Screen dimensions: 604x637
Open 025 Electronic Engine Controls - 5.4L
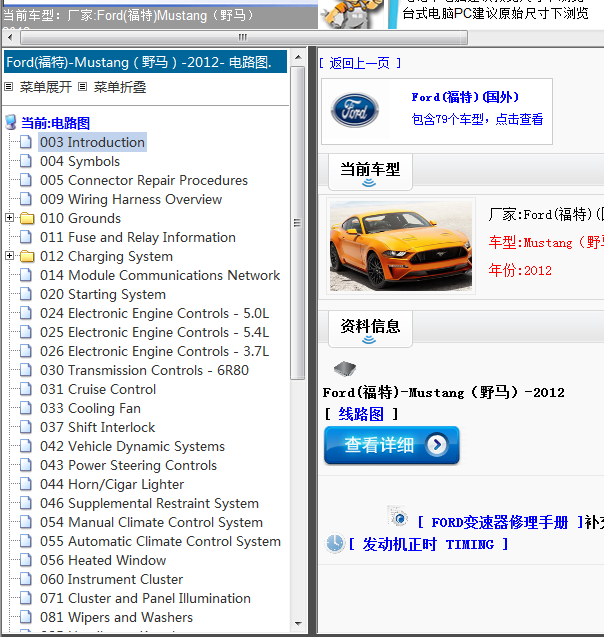[x=154, y=332]
